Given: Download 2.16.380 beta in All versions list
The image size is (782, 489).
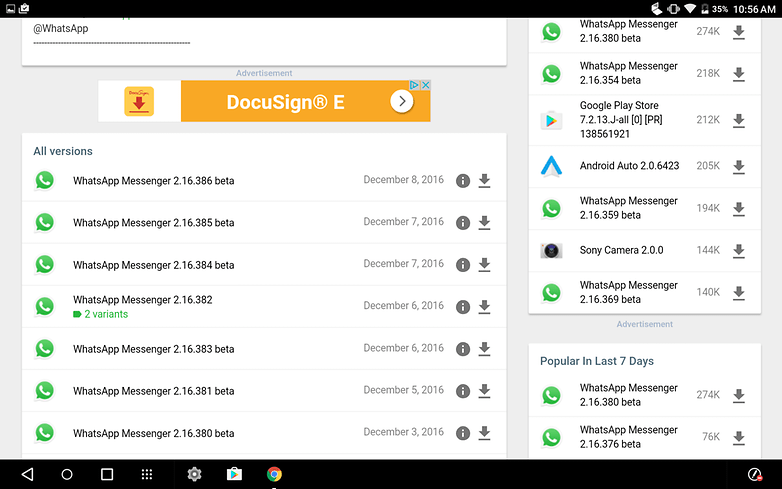Looking at the screenshot, I should [484, 433].
